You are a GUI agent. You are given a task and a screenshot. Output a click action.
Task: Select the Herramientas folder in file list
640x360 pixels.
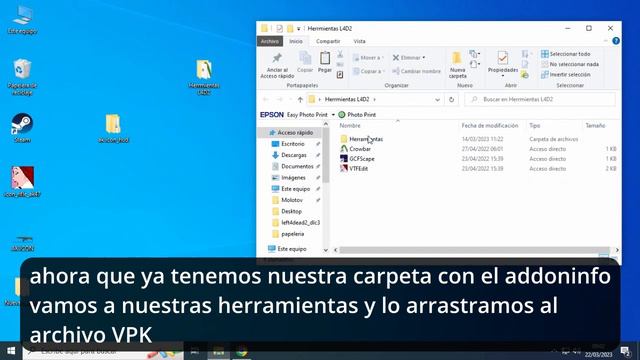point(366,139)
